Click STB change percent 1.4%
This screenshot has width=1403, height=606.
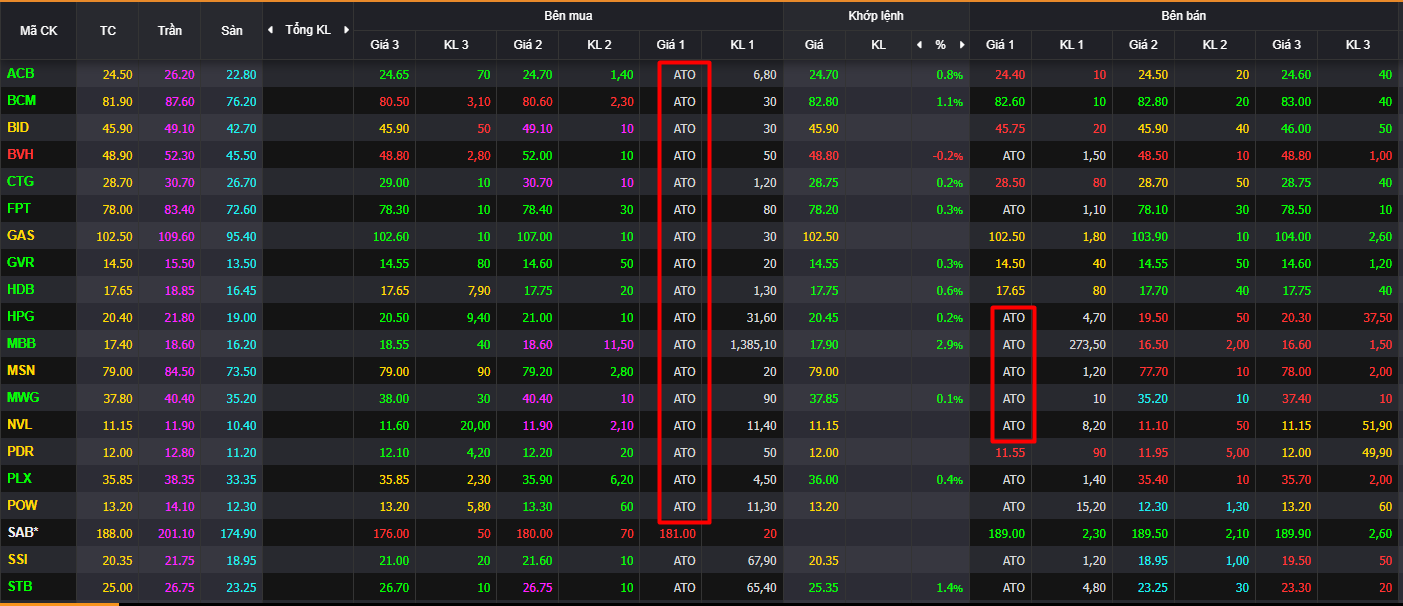click(949, 587)
